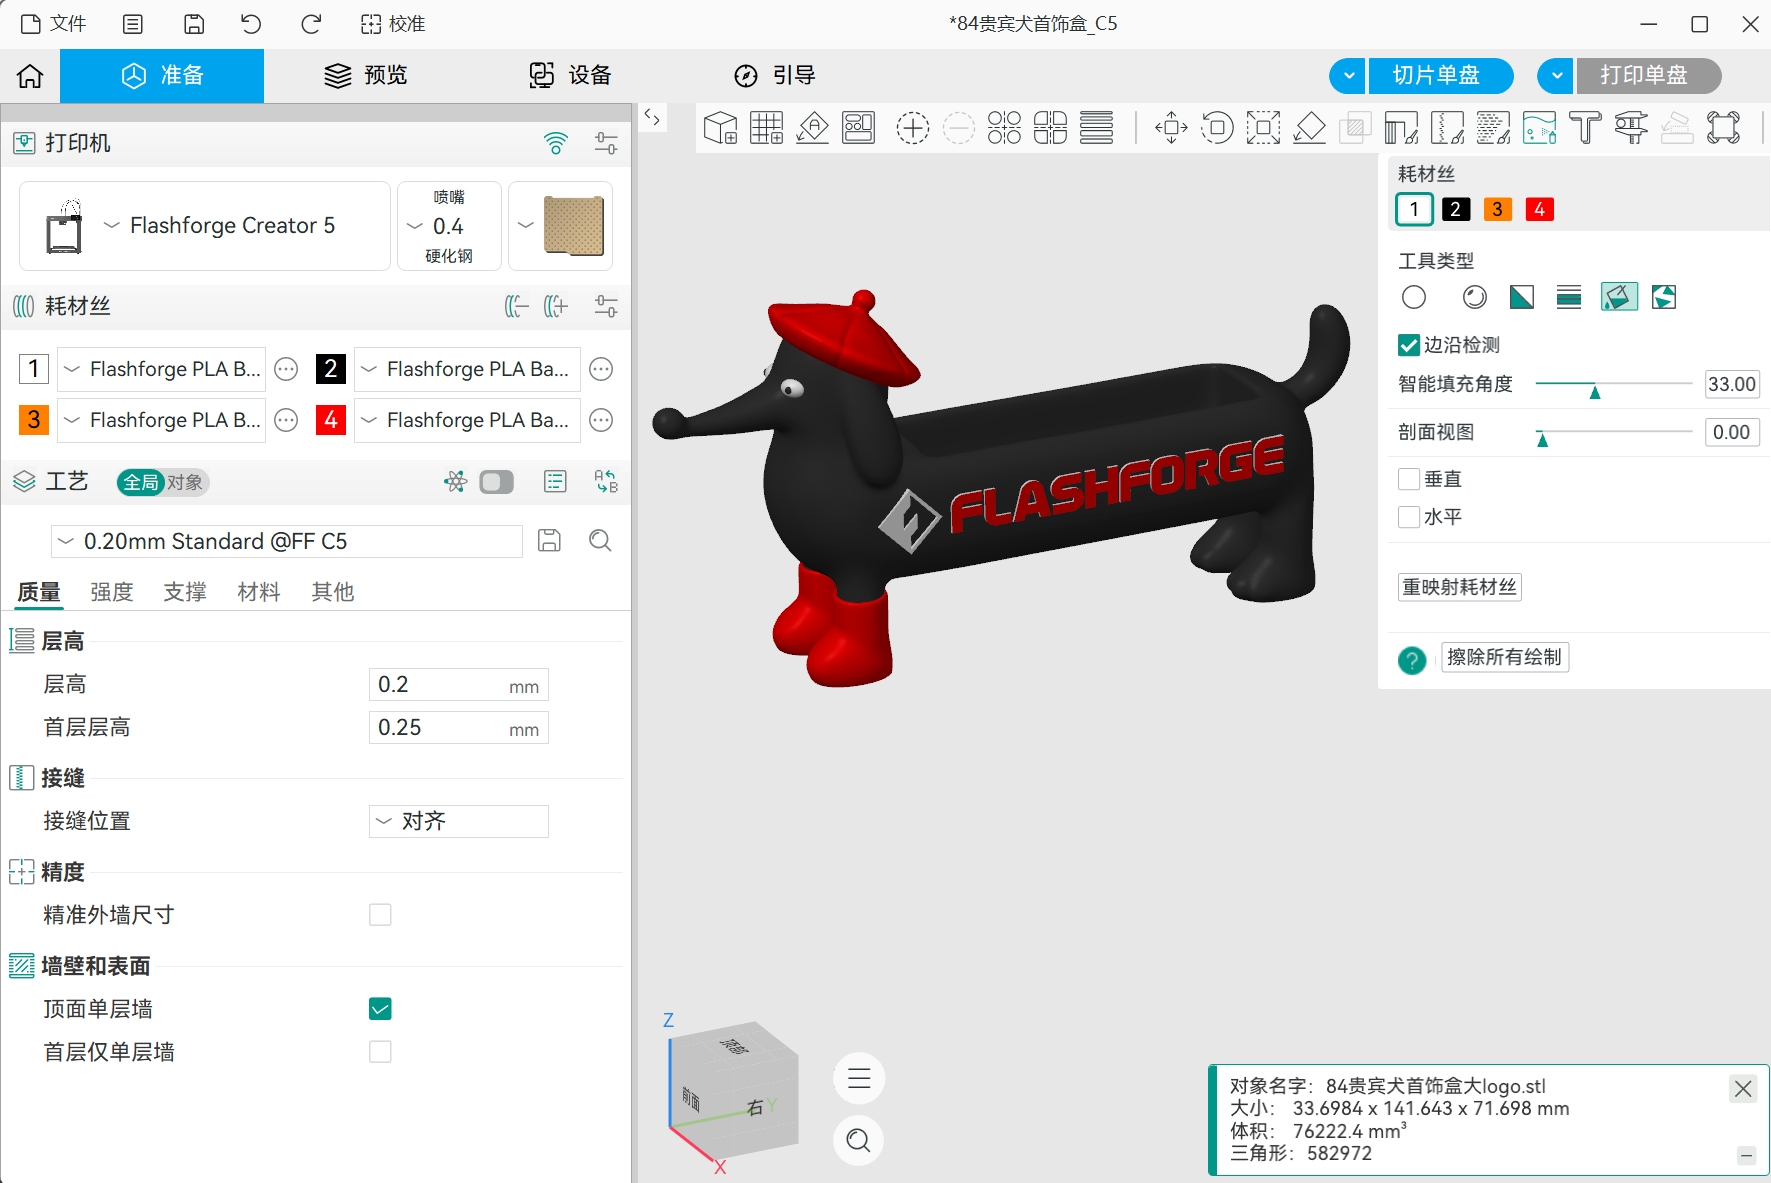Open variable layer height tool

tap(1097, 128)
